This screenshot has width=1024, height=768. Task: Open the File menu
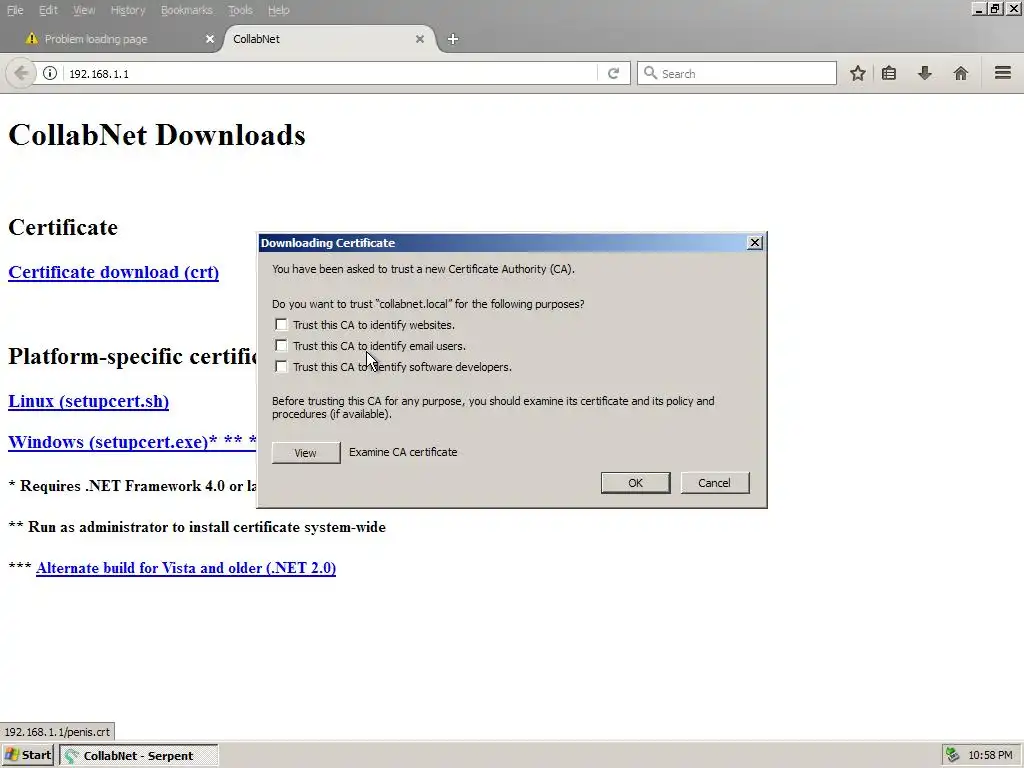tap(15, 10)
